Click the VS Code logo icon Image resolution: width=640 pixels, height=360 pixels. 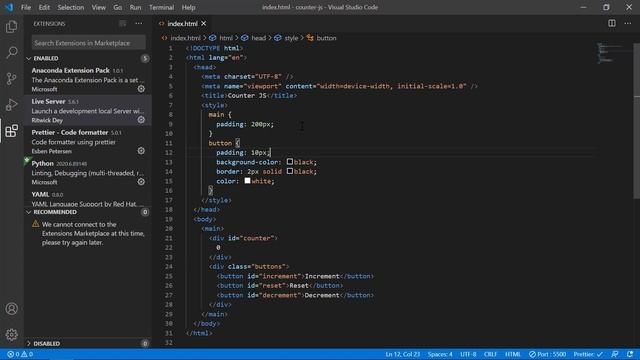9,7
